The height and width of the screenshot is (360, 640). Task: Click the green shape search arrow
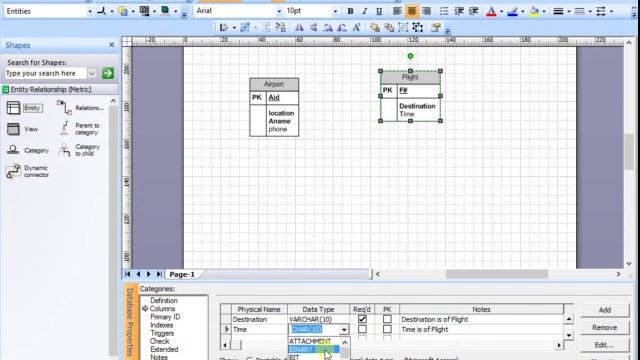108,73
